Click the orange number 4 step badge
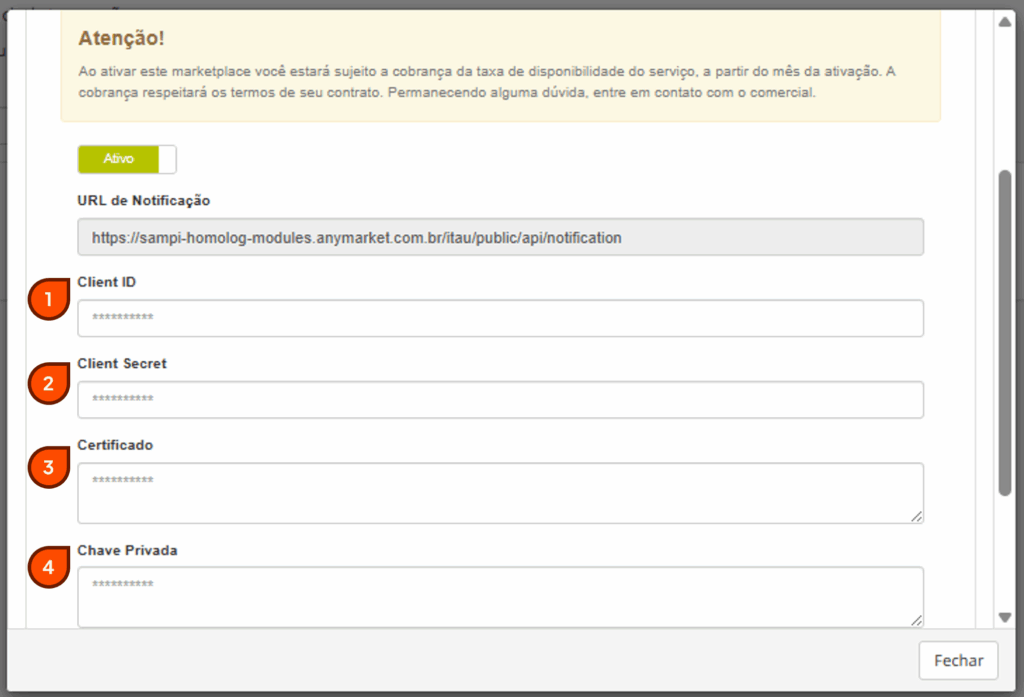The image size is (1024, 697). click(48, 569)
